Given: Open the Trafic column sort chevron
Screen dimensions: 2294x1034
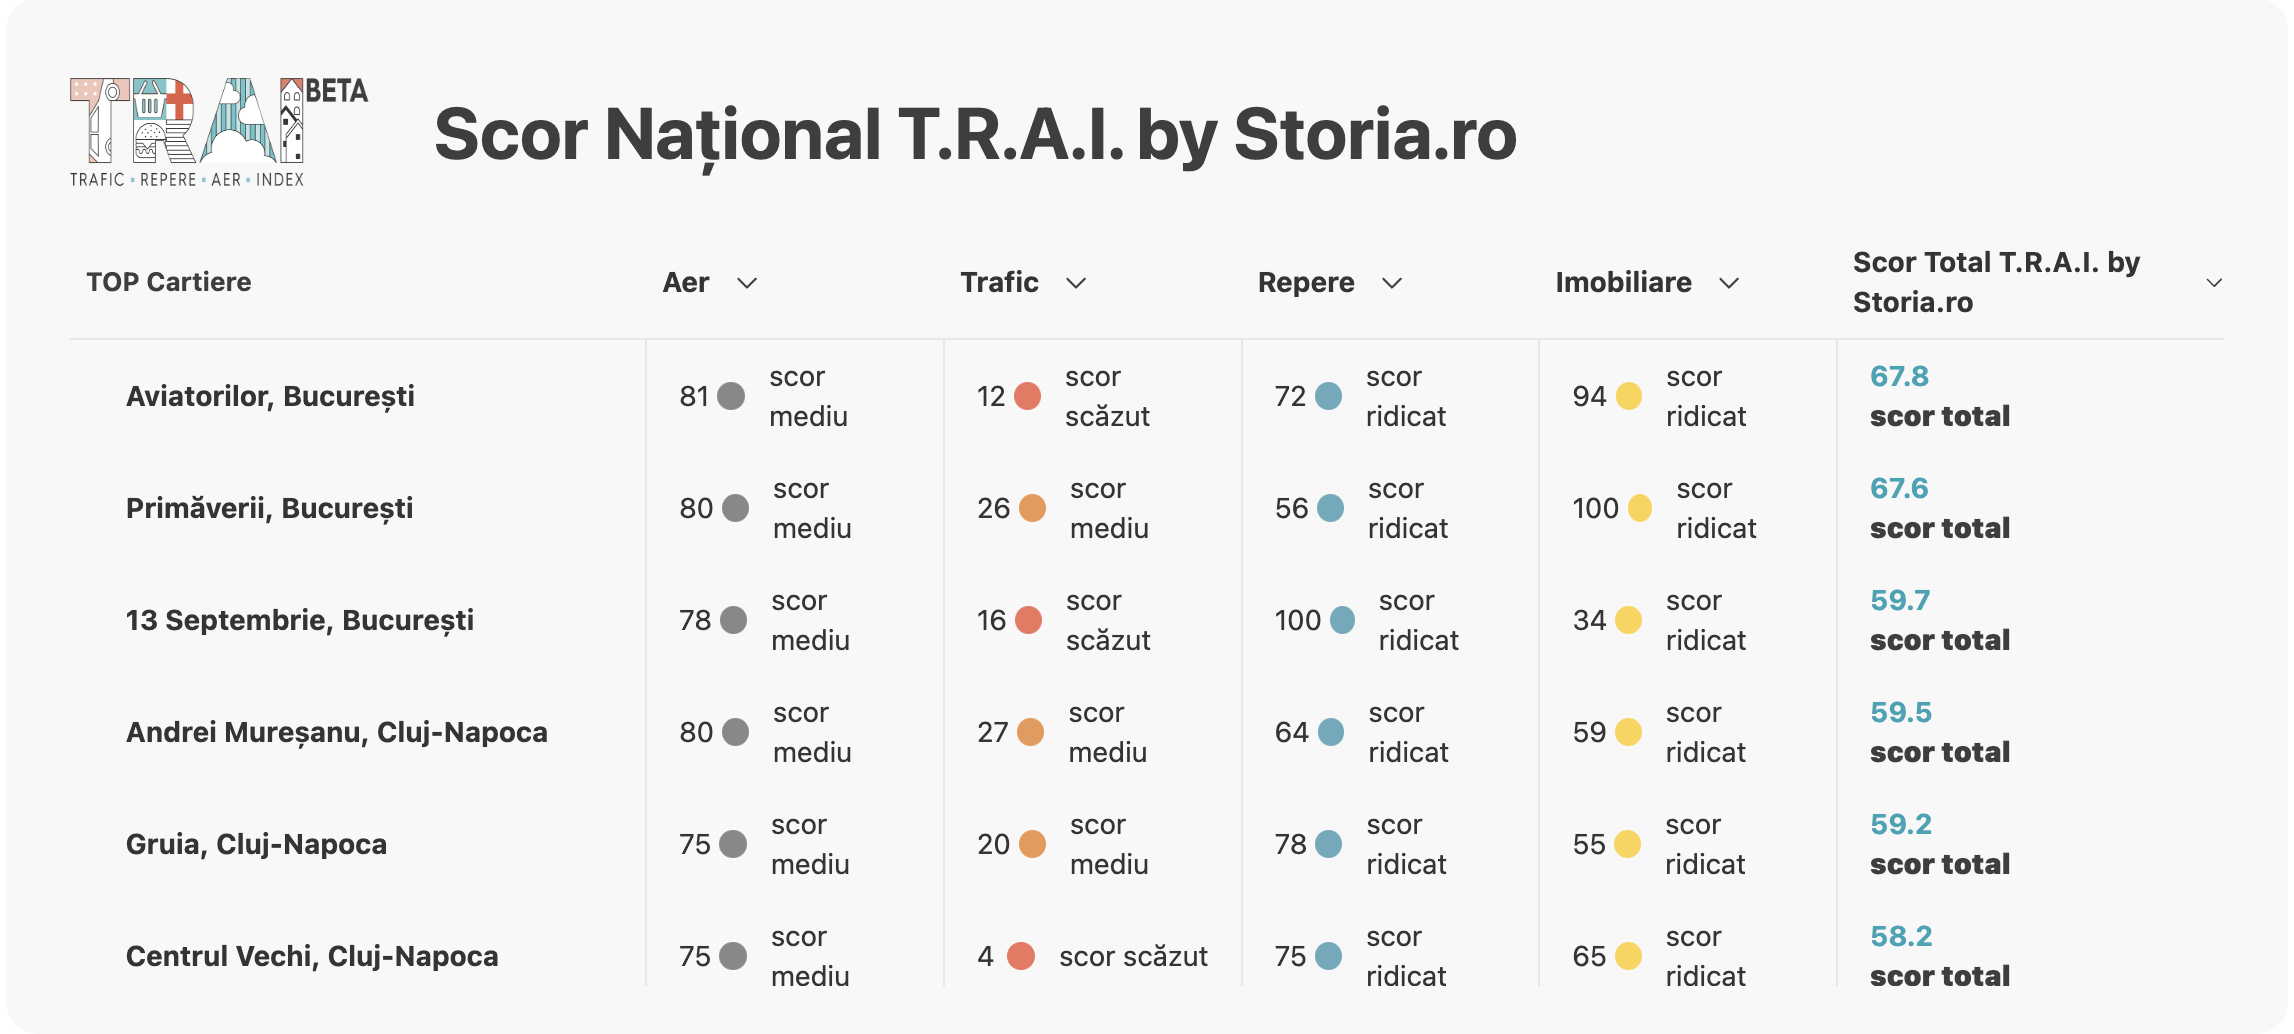Looking at the screenshot, I should tap(1076, 283).
